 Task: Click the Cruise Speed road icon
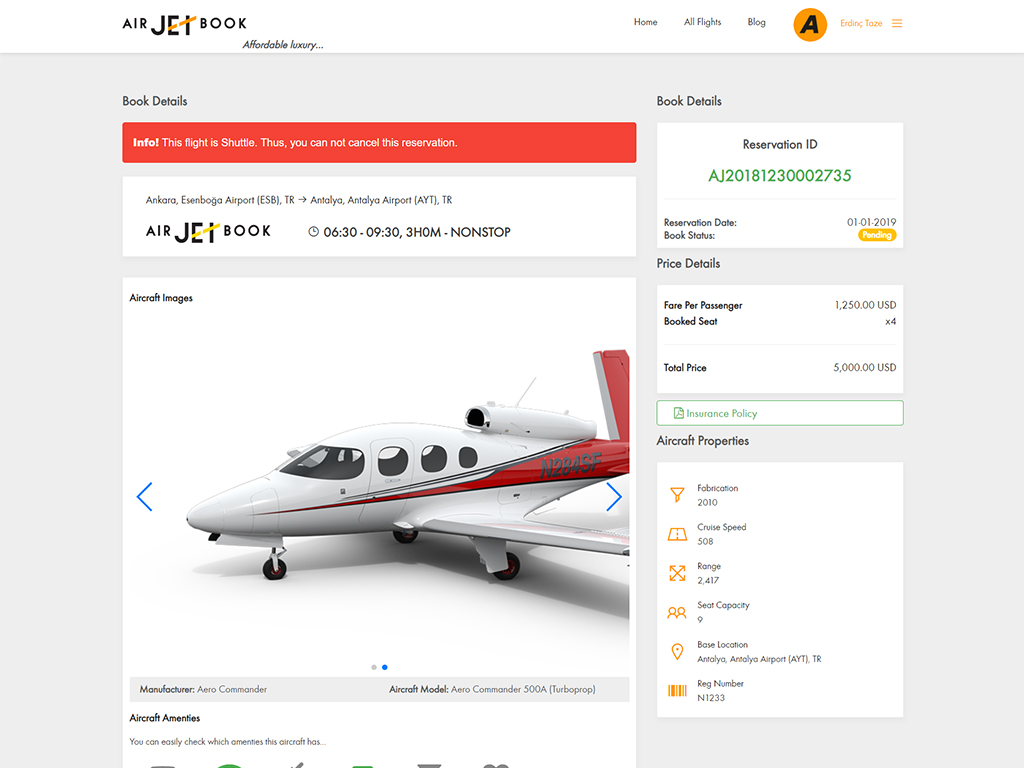point(677,534)
